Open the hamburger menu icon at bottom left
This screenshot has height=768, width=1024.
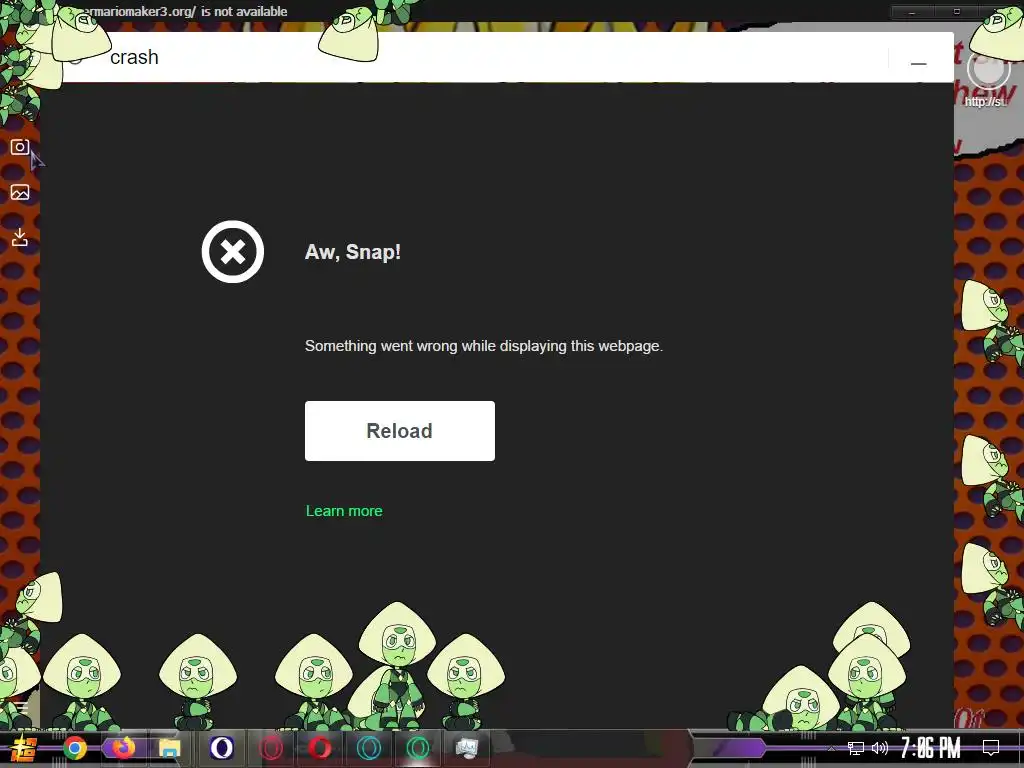pos(22,707)
